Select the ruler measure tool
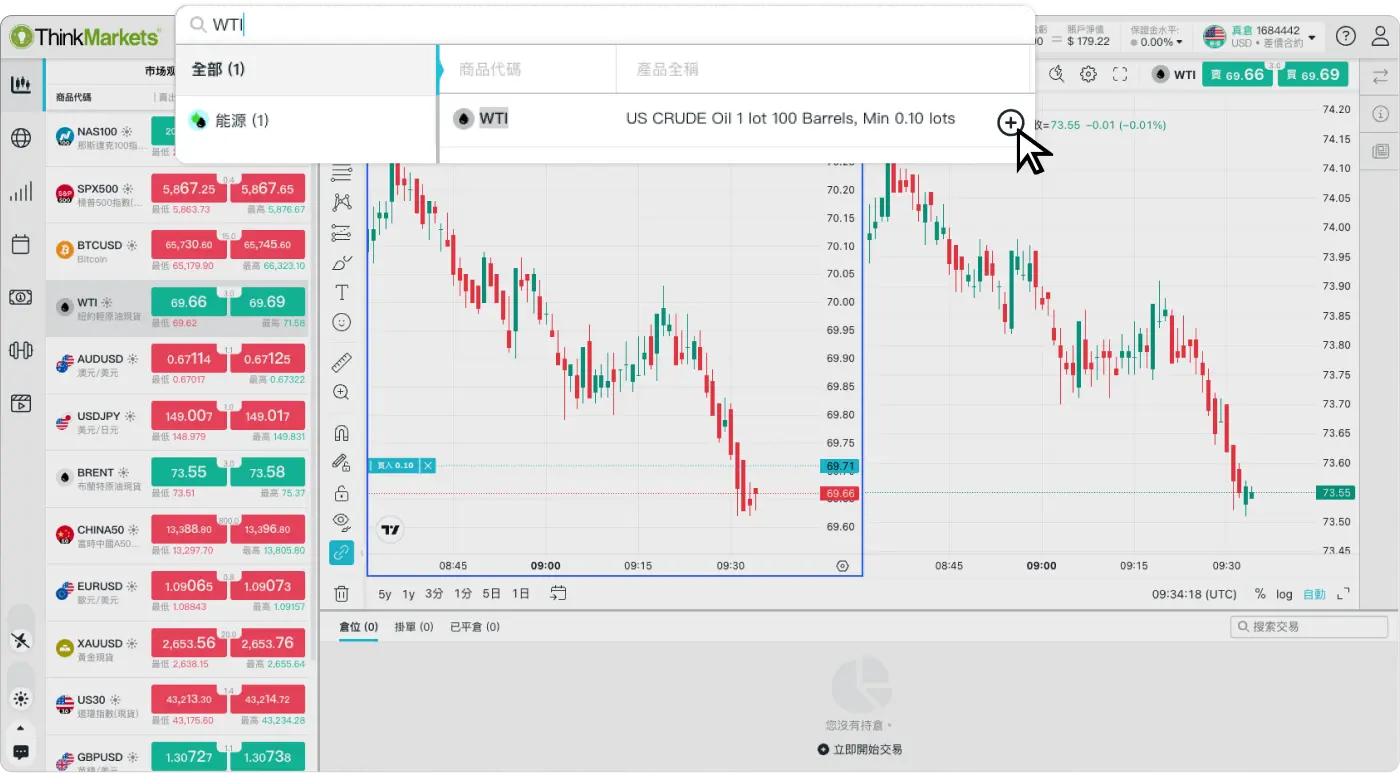This screenshot has height=773, width=1400. point(341,362)
